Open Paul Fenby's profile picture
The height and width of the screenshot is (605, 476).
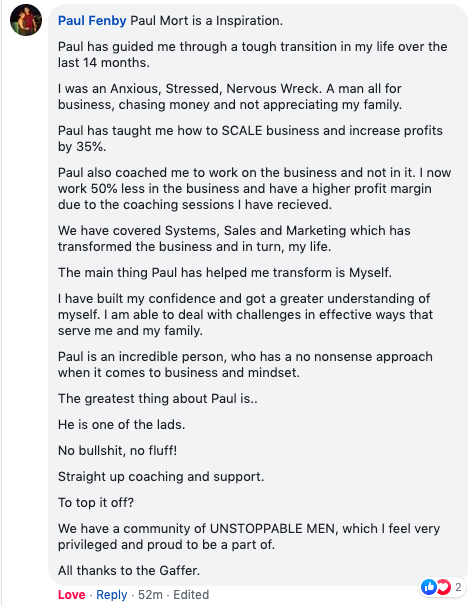point(26,20)
